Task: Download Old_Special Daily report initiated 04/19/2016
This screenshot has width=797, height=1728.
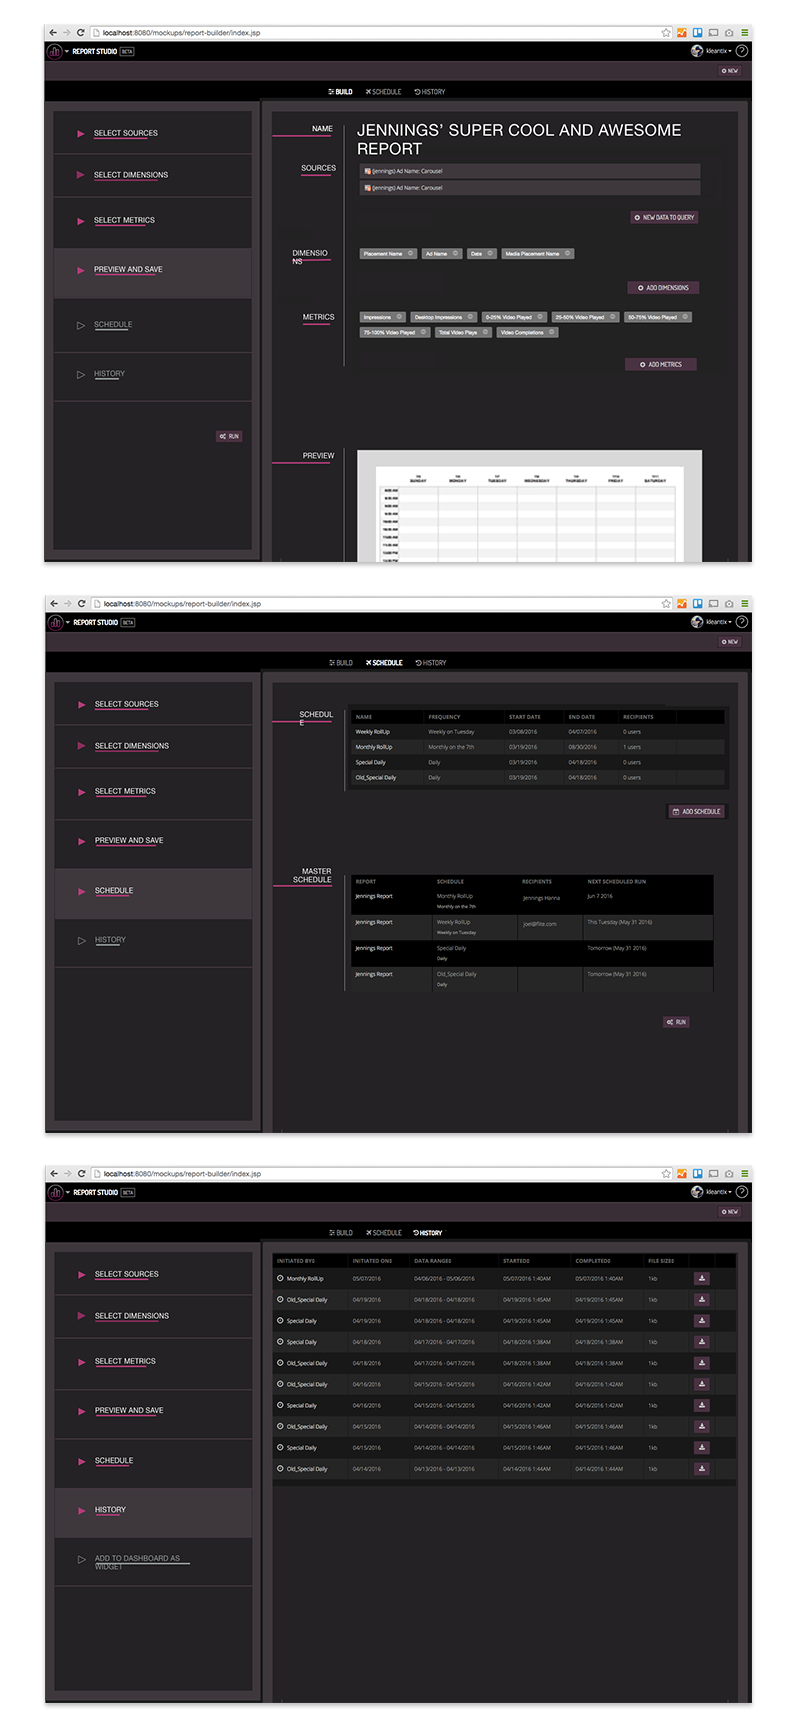Action: [x=702, y=1299]
